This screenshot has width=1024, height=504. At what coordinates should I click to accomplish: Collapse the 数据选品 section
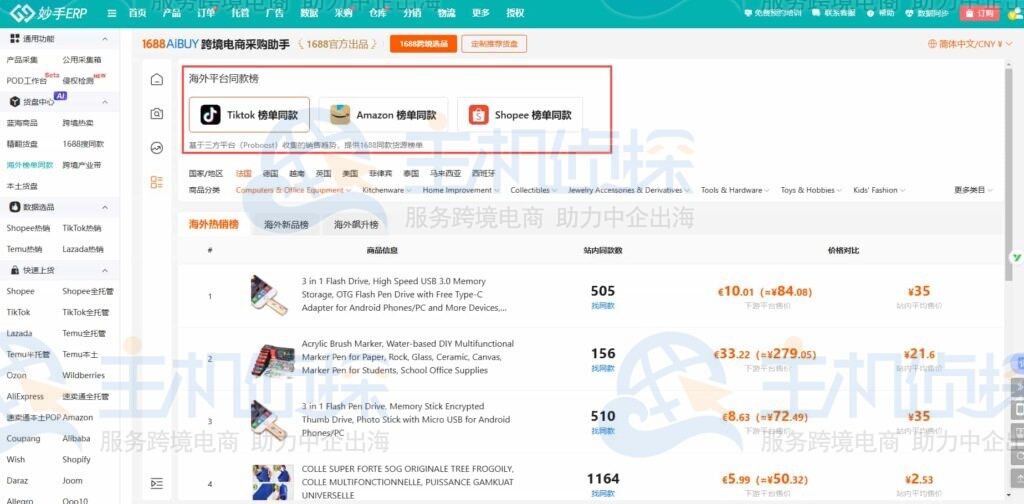105,207
